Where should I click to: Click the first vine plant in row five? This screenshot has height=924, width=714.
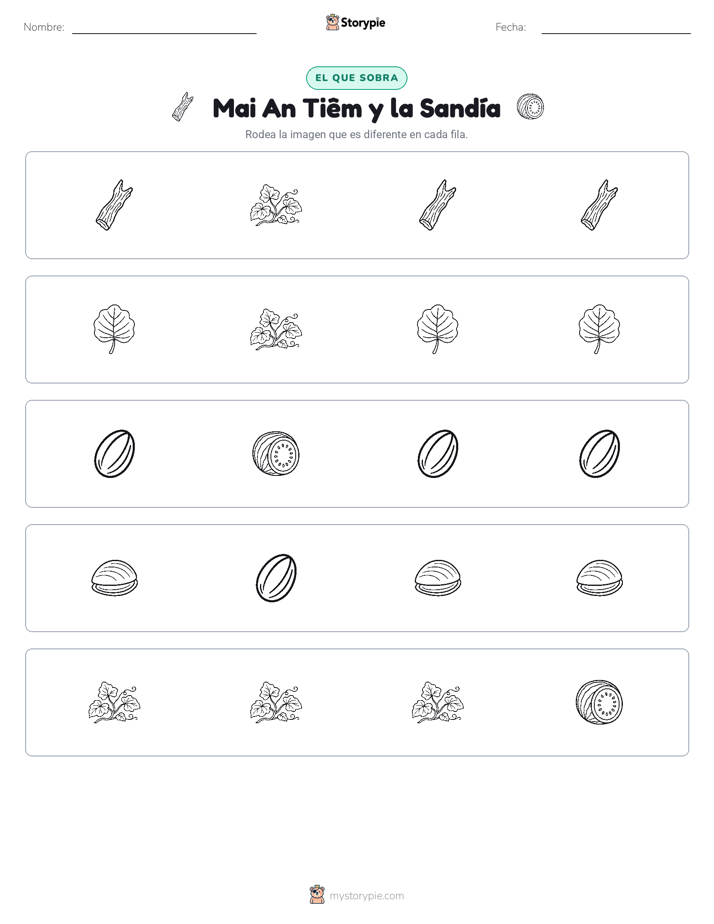(114, 702)
